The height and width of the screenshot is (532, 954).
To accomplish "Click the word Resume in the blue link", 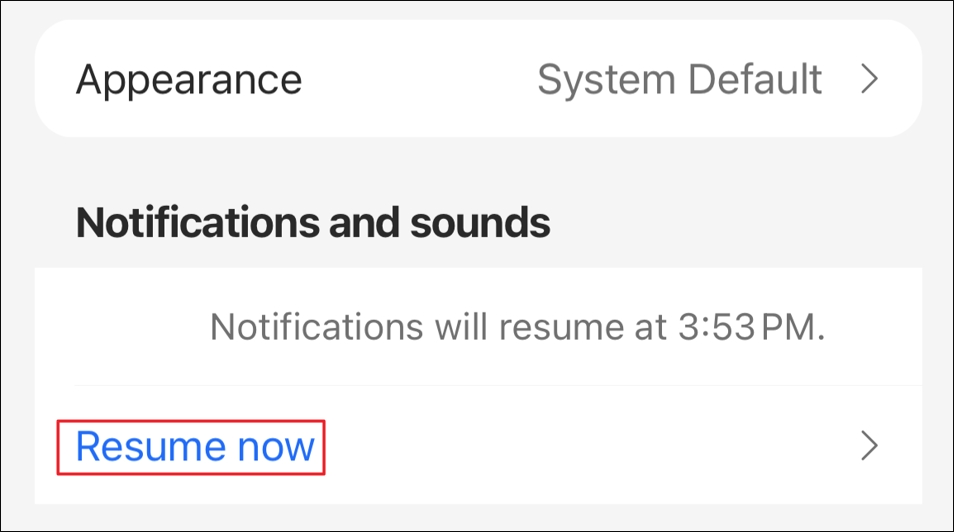I will point(146,446).
